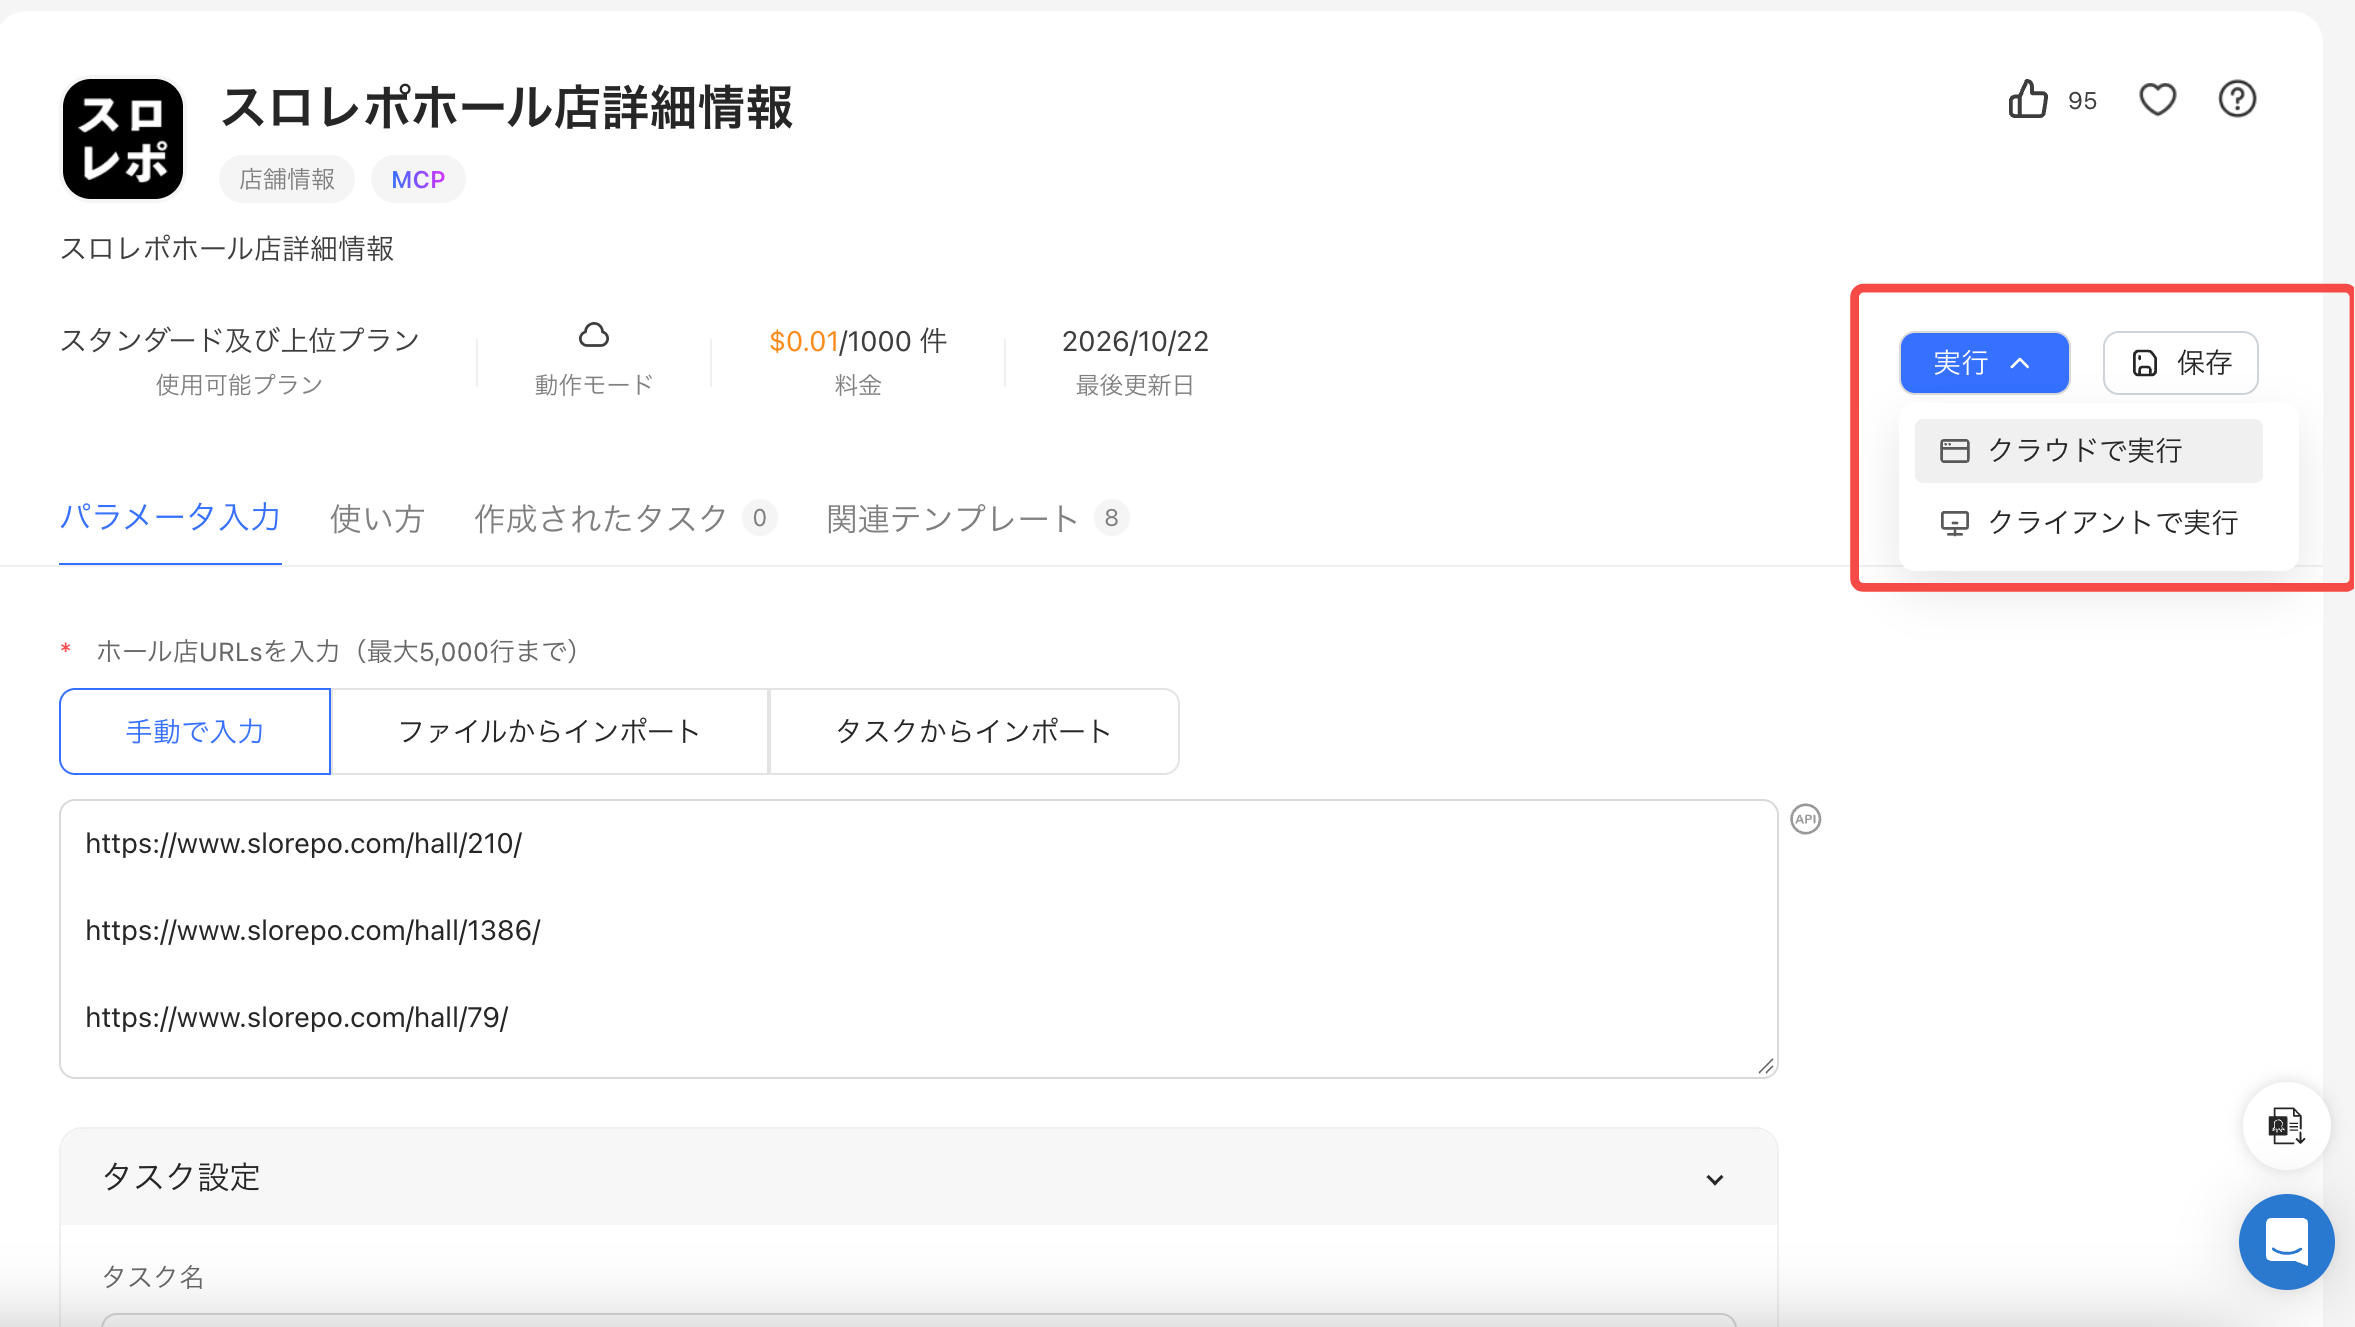Viewport: 2355px width, 1327px height.
Task: Click the $0.01/1000 件 price text
Action: [858, 341]
